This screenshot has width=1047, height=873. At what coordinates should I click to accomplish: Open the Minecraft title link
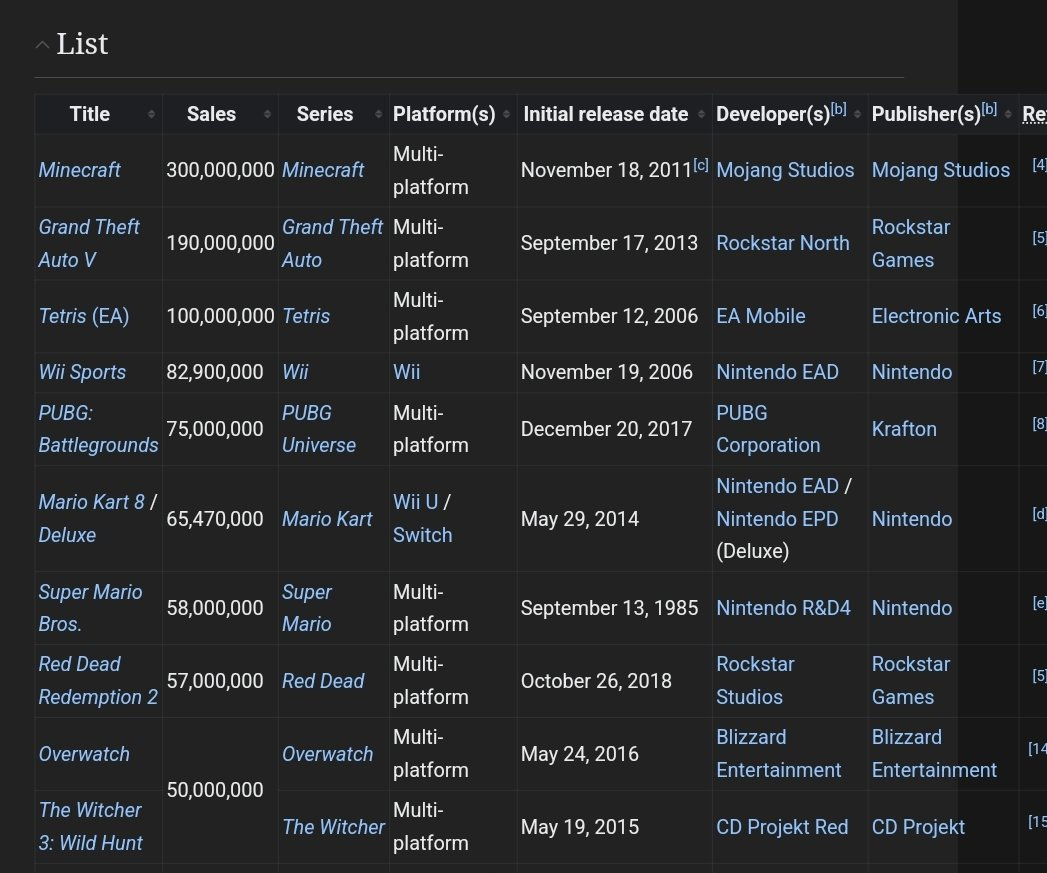coord(79,170)
